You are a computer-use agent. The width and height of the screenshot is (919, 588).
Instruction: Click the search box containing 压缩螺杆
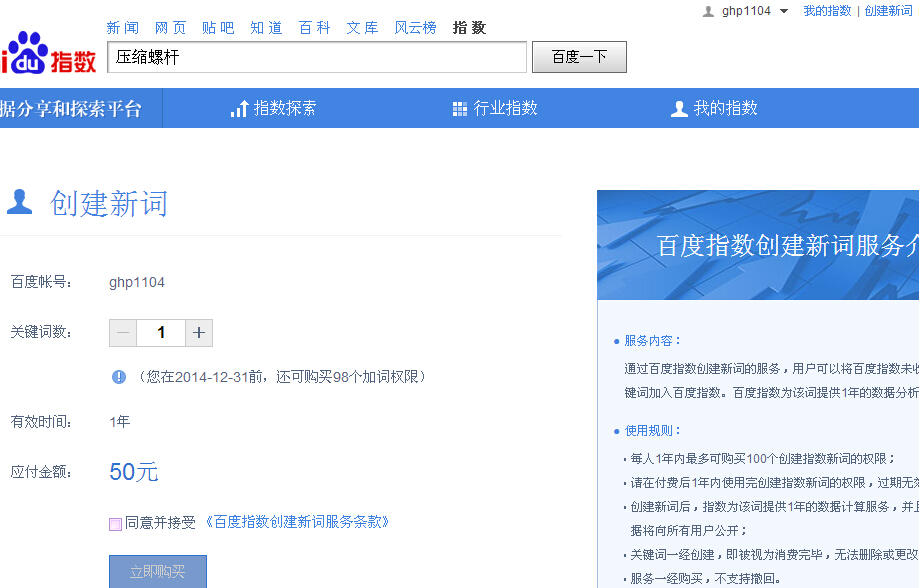(x=317, y=57)
